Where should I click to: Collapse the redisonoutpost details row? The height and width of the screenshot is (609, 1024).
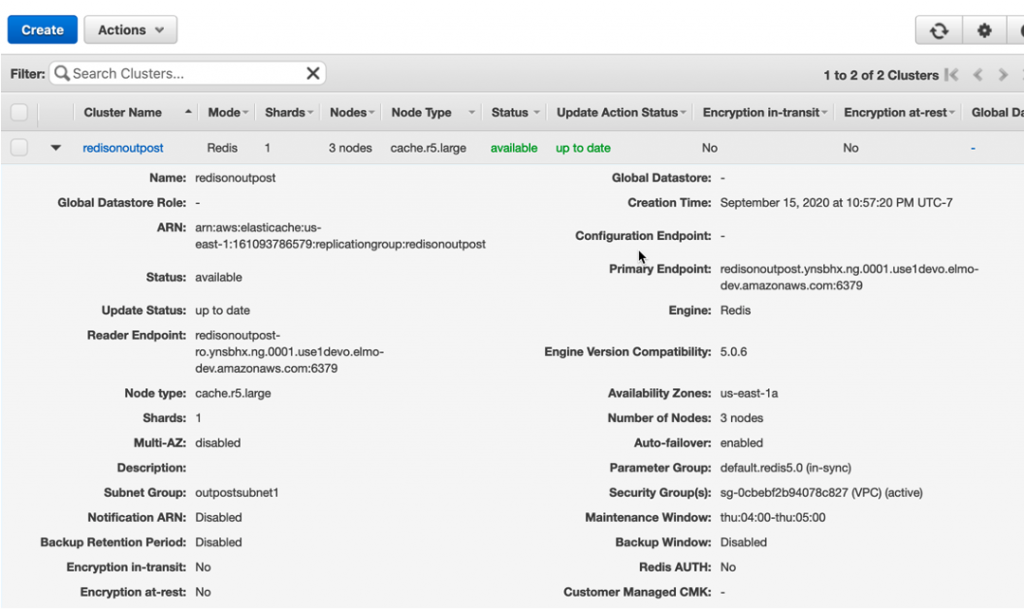click(x=56, y=148)
